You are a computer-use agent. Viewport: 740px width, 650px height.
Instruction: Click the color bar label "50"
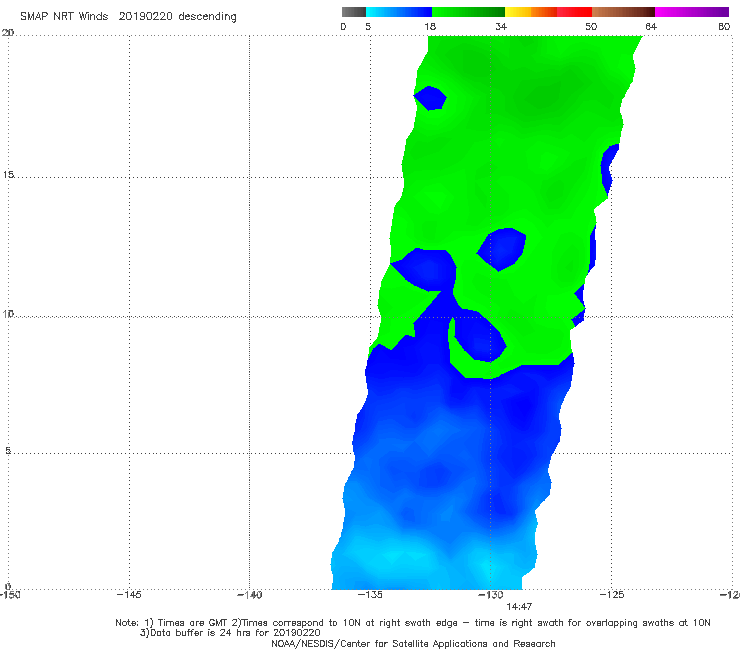point(591,26)
